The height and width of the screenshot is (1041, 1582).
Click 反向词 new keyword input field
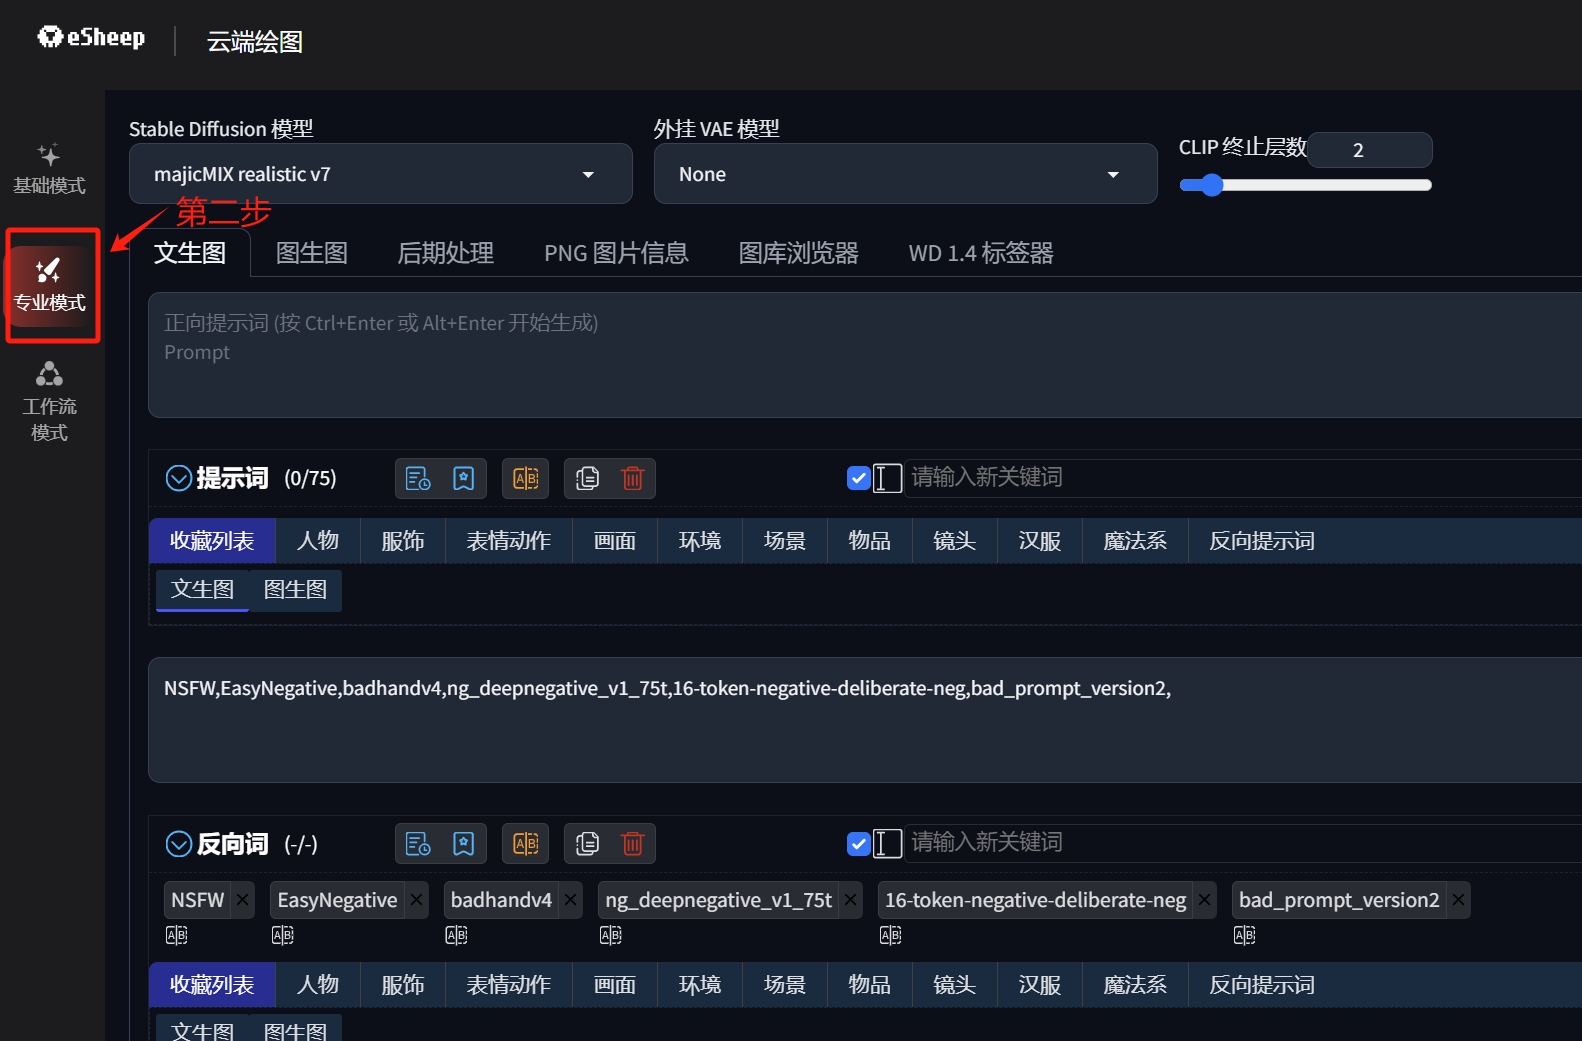[1243, 843]
